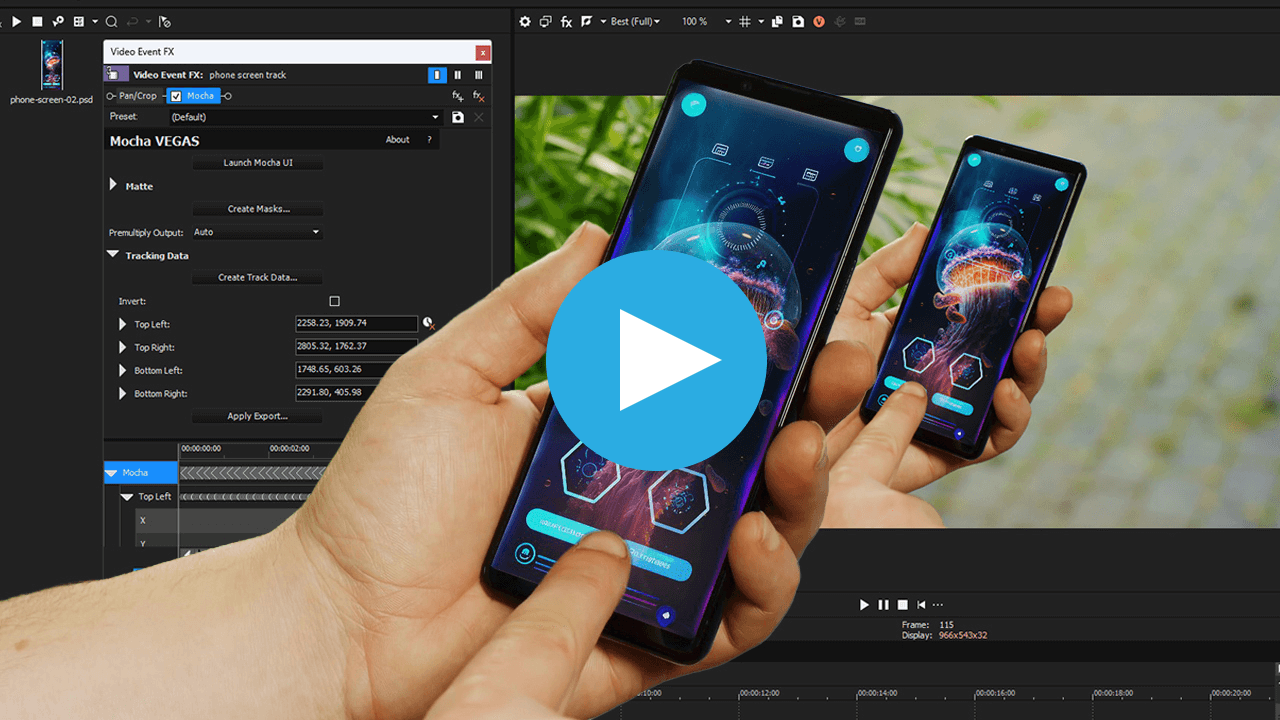Open the Preset dropdown list
The width and height of the screenshot is (1280, 720).
pos(435,117)
